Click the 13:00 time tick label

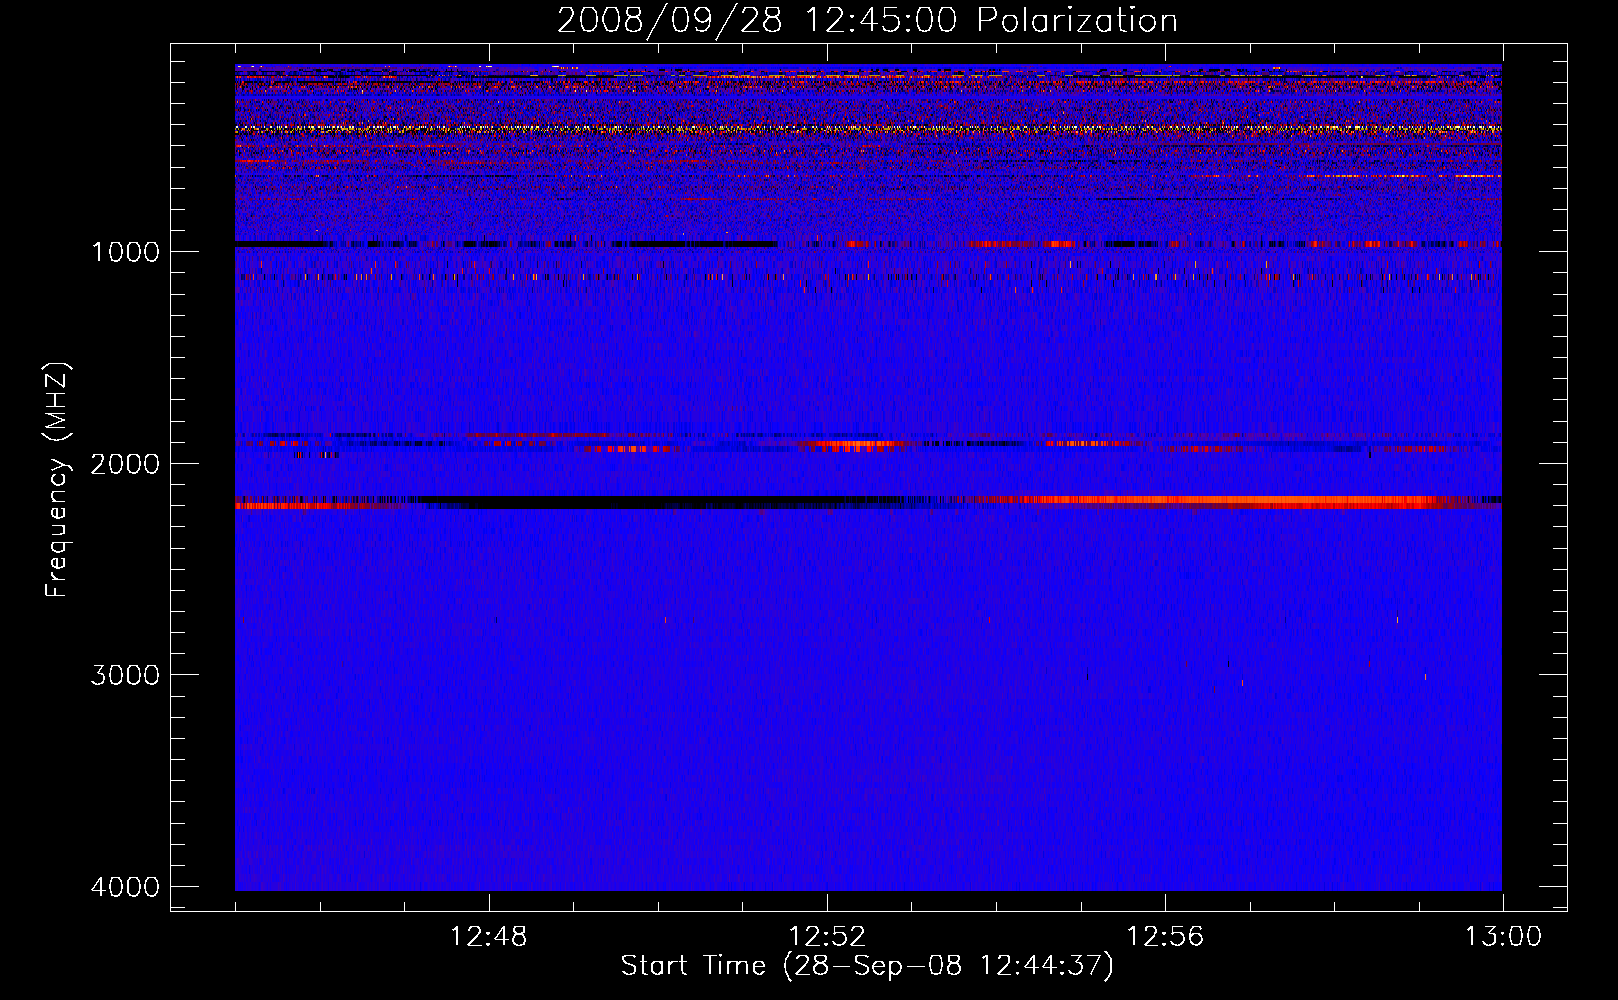[1503, 937]
